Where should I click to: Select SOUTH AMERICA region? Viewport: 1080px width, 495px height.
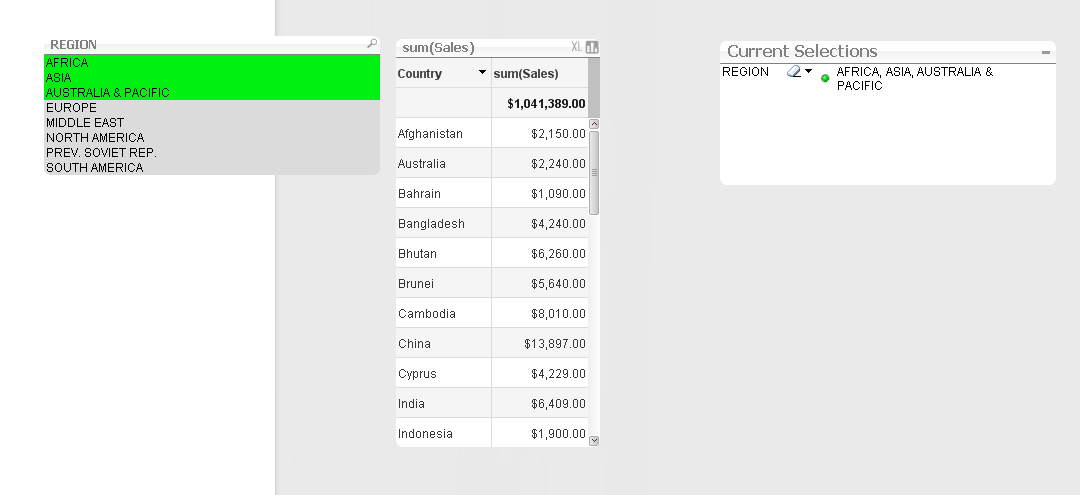(212, 167)
